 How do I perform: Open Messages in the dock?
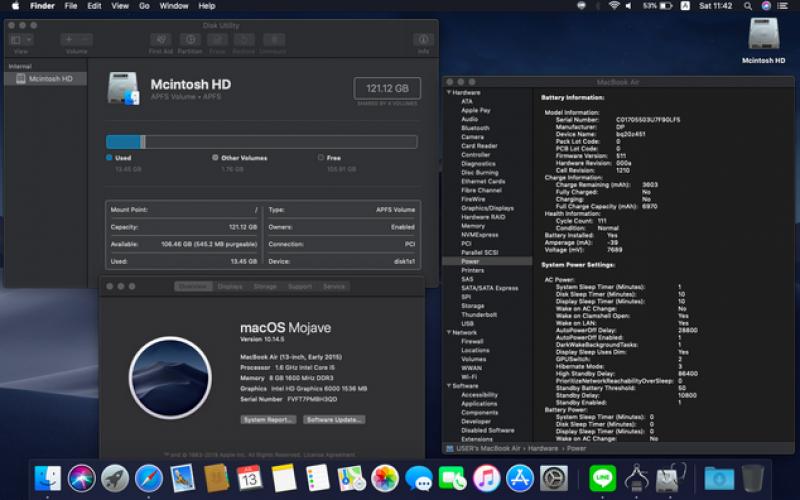(419, 479)
